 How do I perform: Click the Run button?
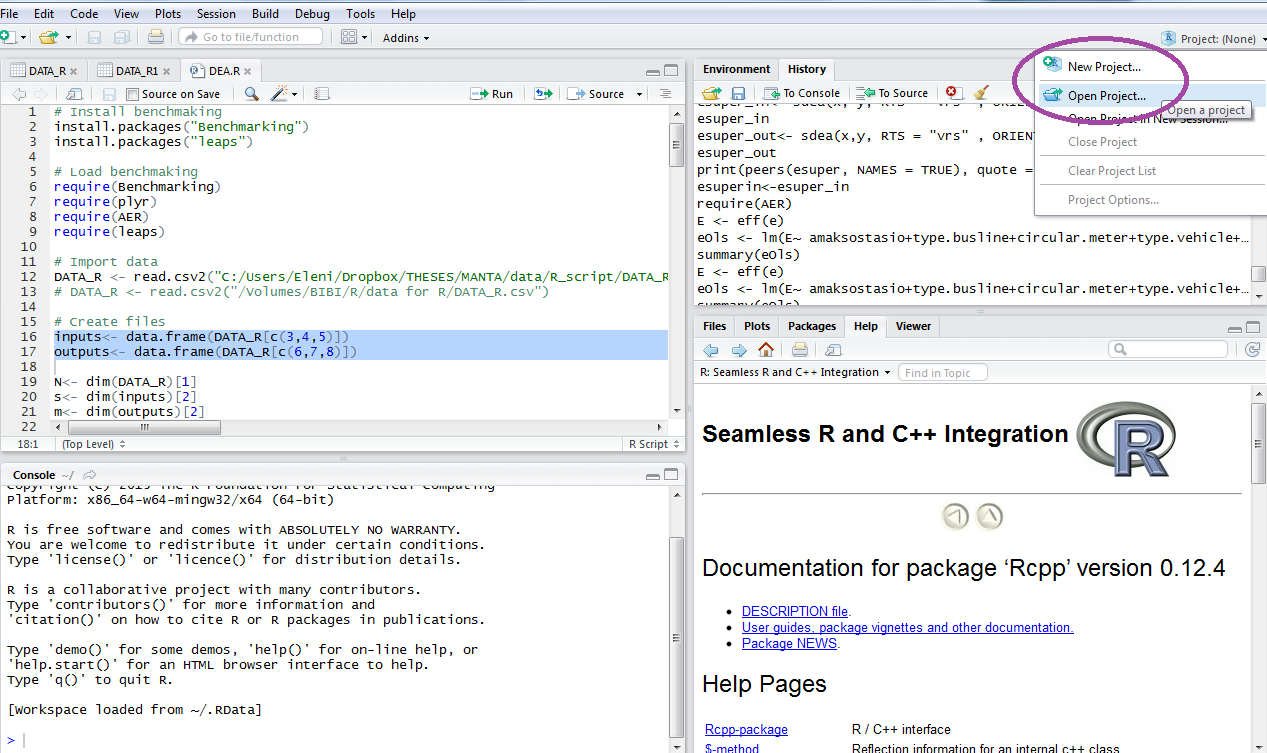pos(492,94)
